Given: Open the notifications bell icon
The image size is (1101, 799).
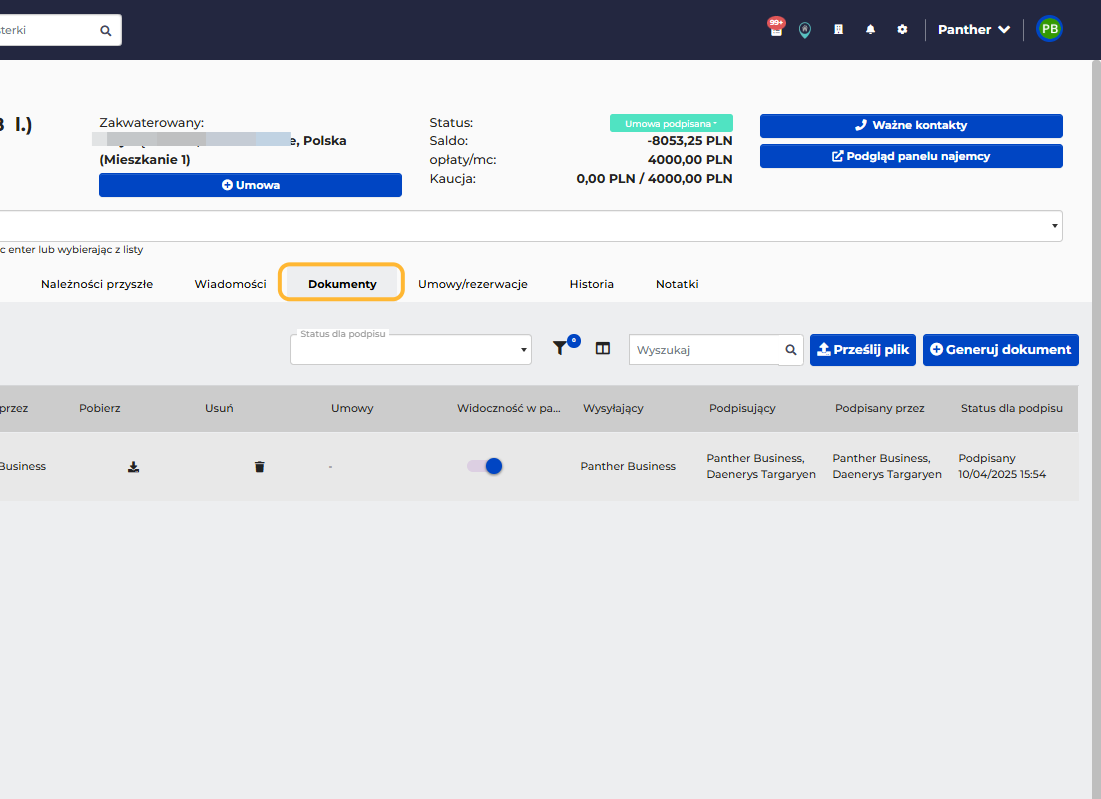Looking at the screenshot, I should [871, 29].
